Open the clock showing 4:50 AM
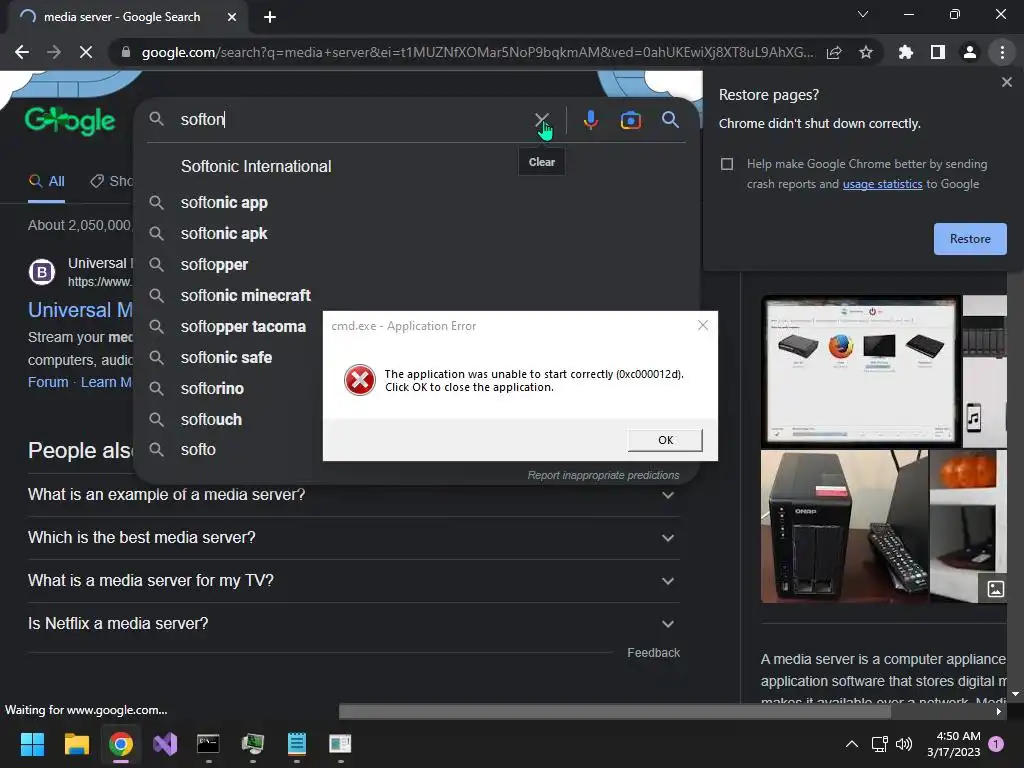 tap(954, 744)
